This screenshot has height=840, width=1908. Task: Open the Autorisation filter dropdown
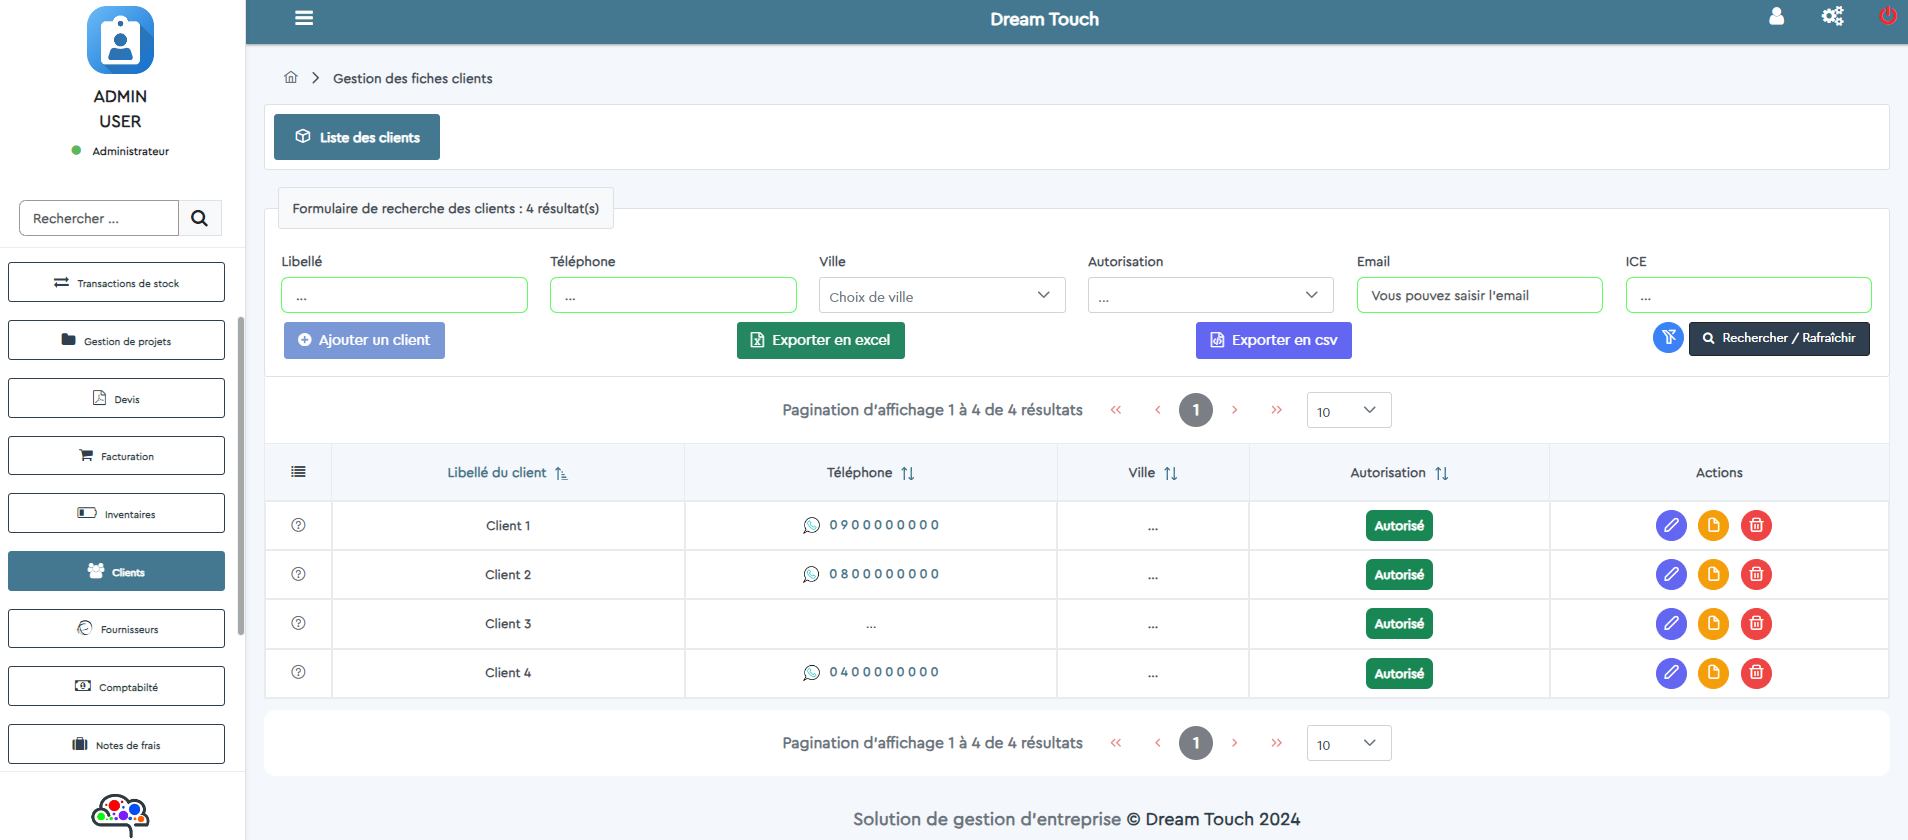1211,295
